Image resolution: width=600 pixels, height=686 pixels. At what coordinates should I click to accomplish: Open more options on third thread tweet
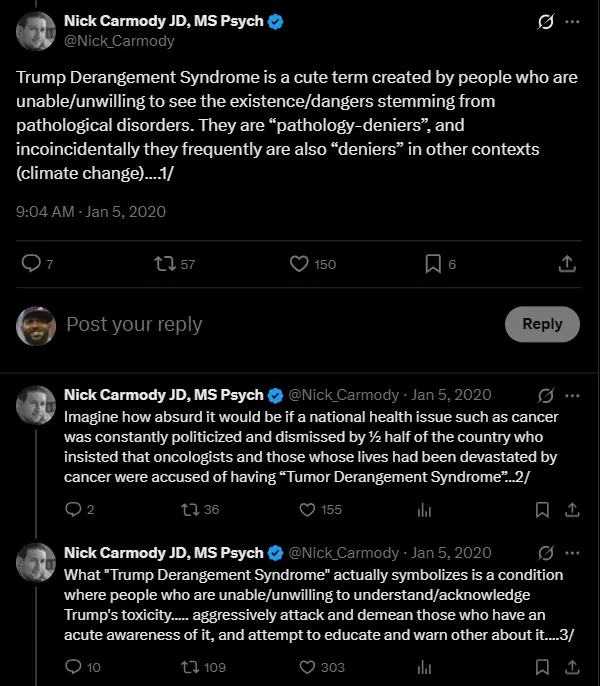tap(572, 553)
